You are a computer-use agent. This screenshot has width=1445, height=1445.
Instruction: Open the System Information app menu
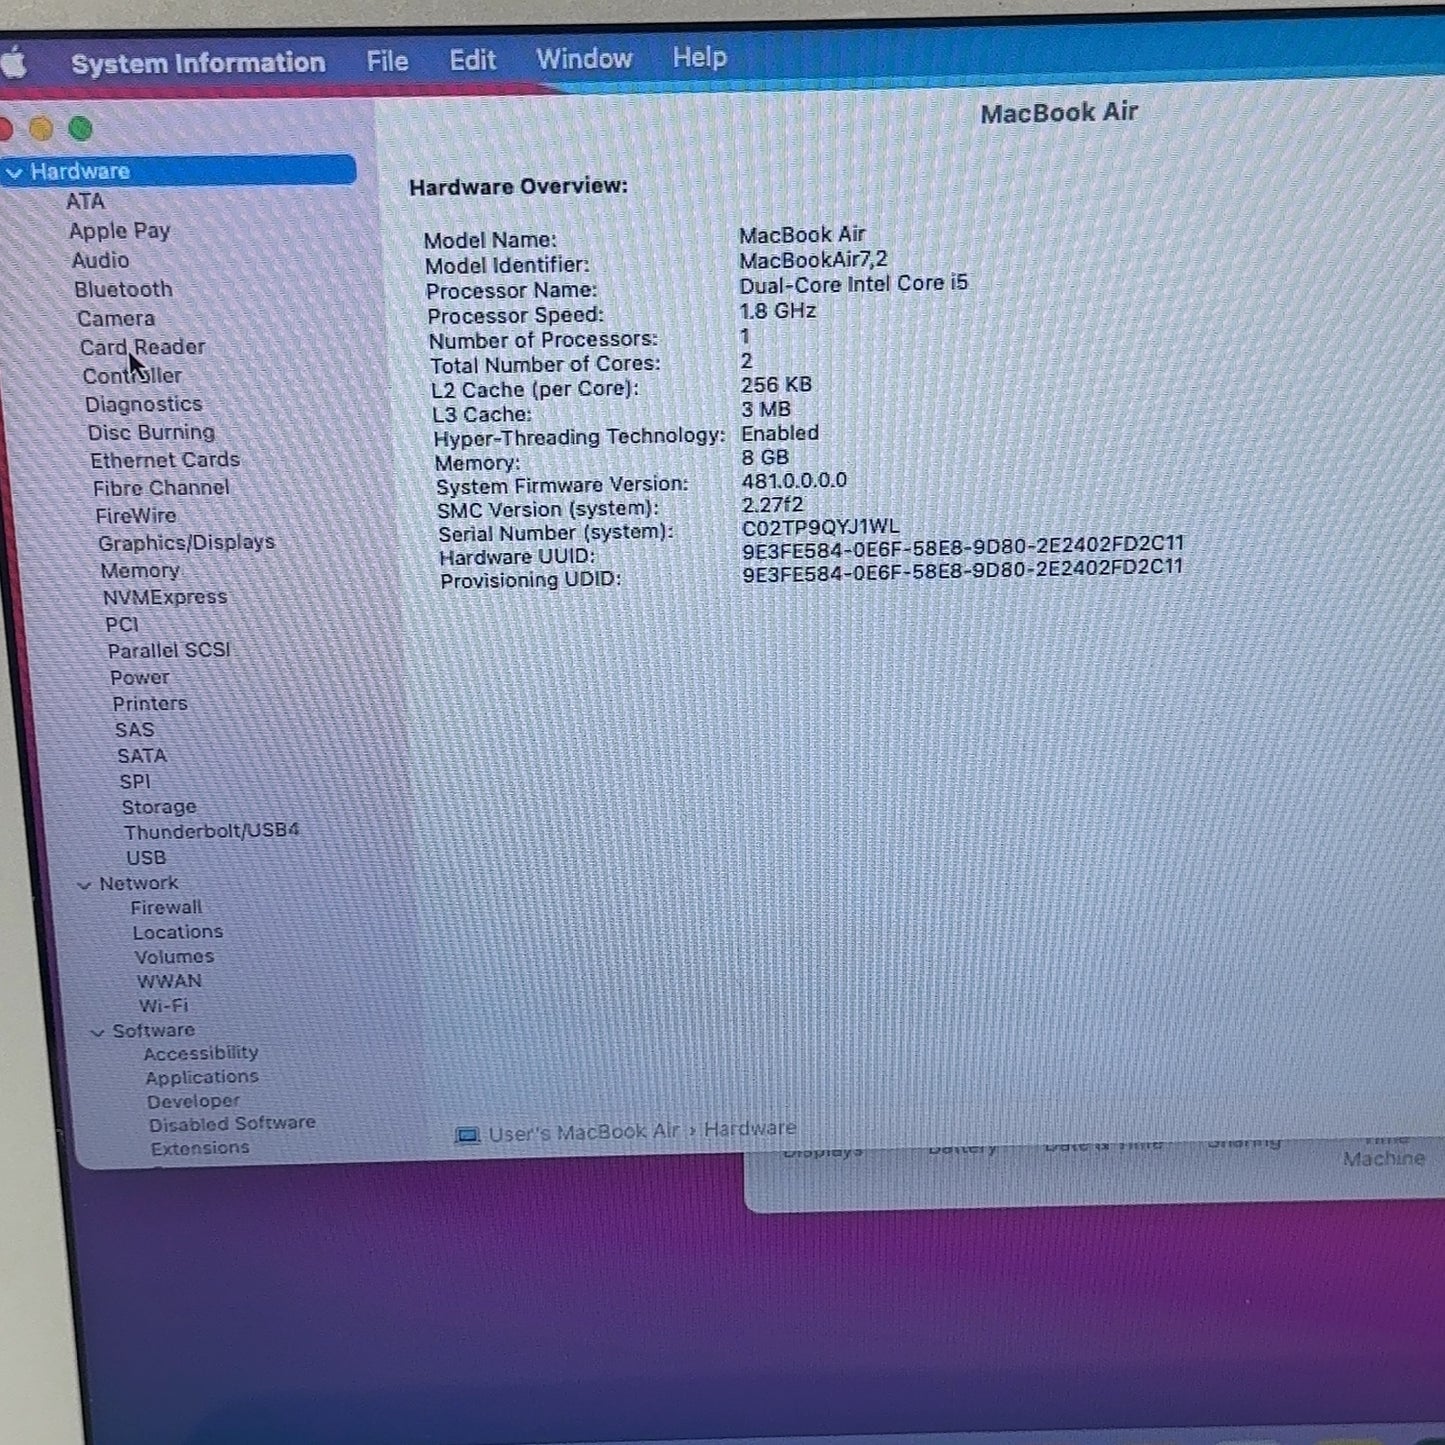(x=198, y=63)
